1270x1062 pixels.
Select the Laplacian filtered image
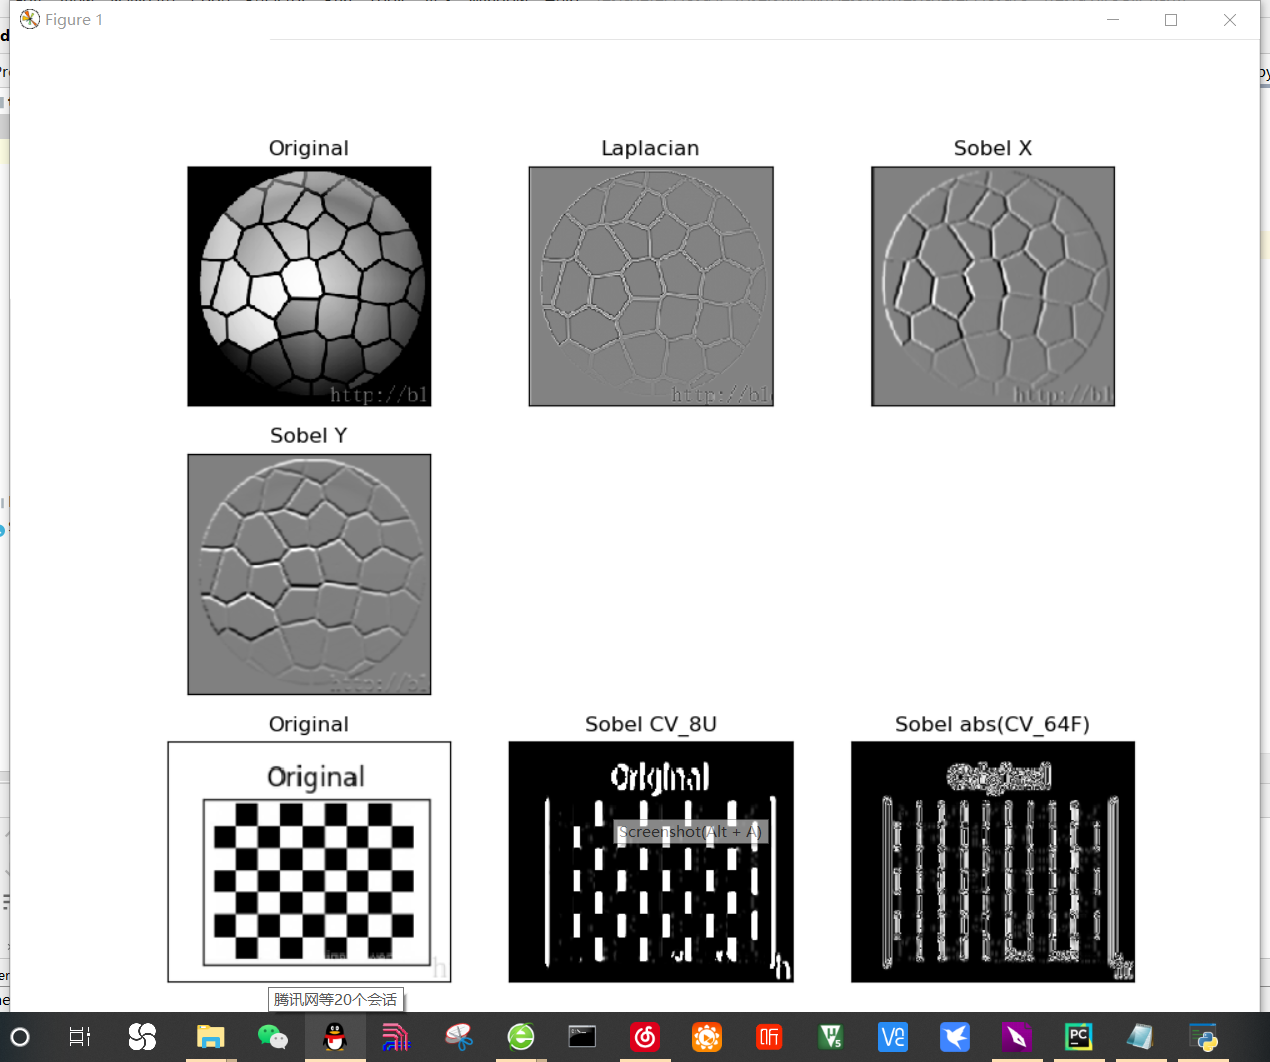pyautogui.click(x=650, y=286)
